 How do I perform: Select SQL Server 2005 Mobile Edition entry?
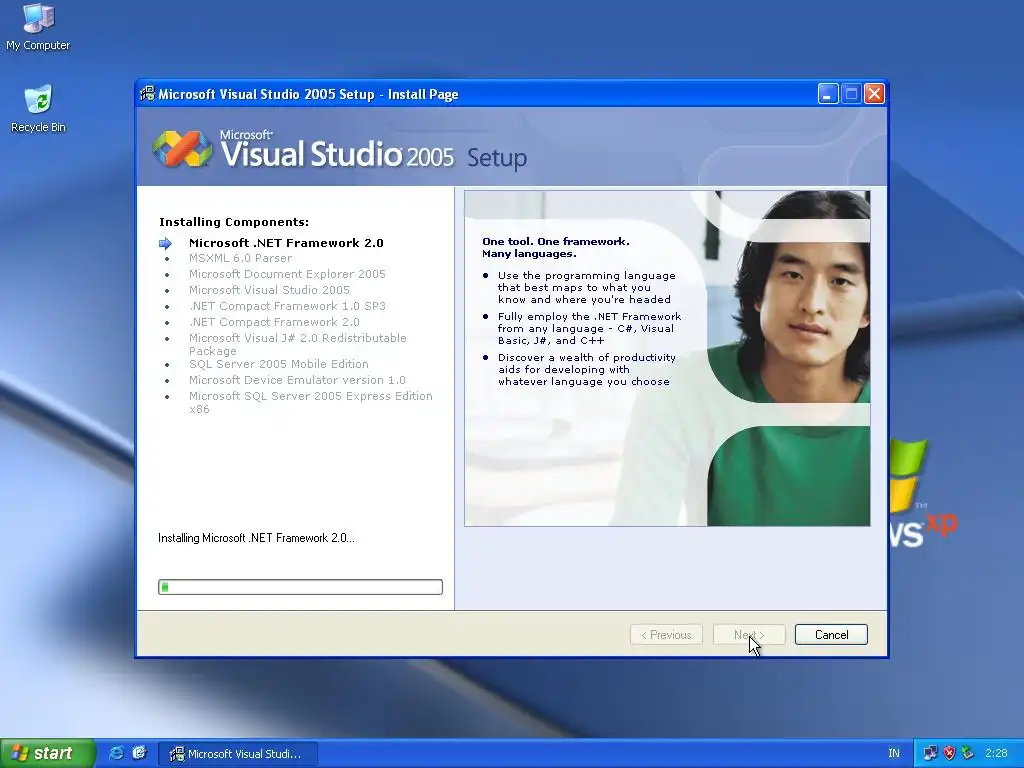[x=279, y=364]
